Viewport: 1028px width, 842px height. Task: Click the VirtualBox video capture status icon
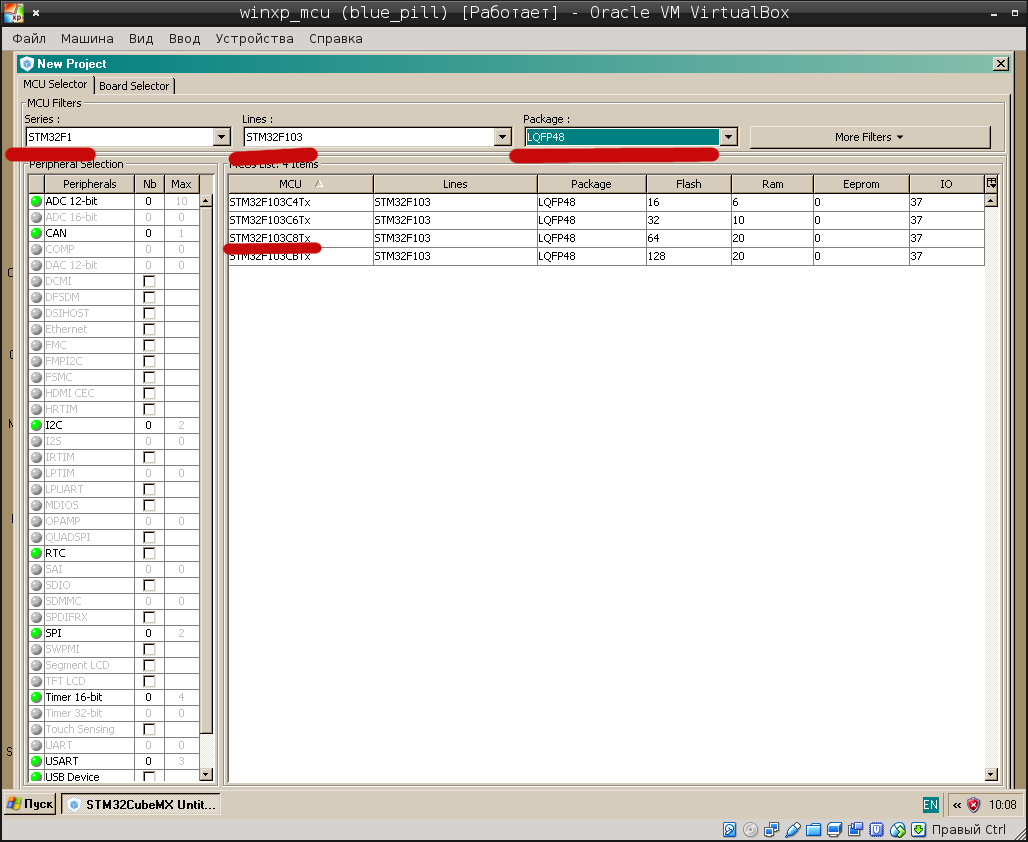tap(855, 830)
